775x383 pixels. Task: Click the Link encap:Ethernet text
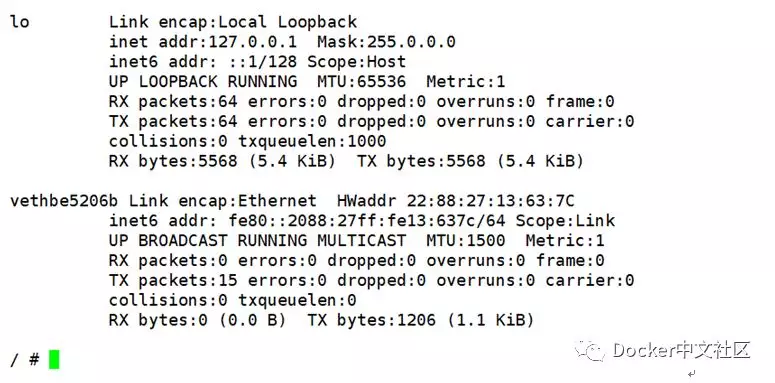pos(222,201)
